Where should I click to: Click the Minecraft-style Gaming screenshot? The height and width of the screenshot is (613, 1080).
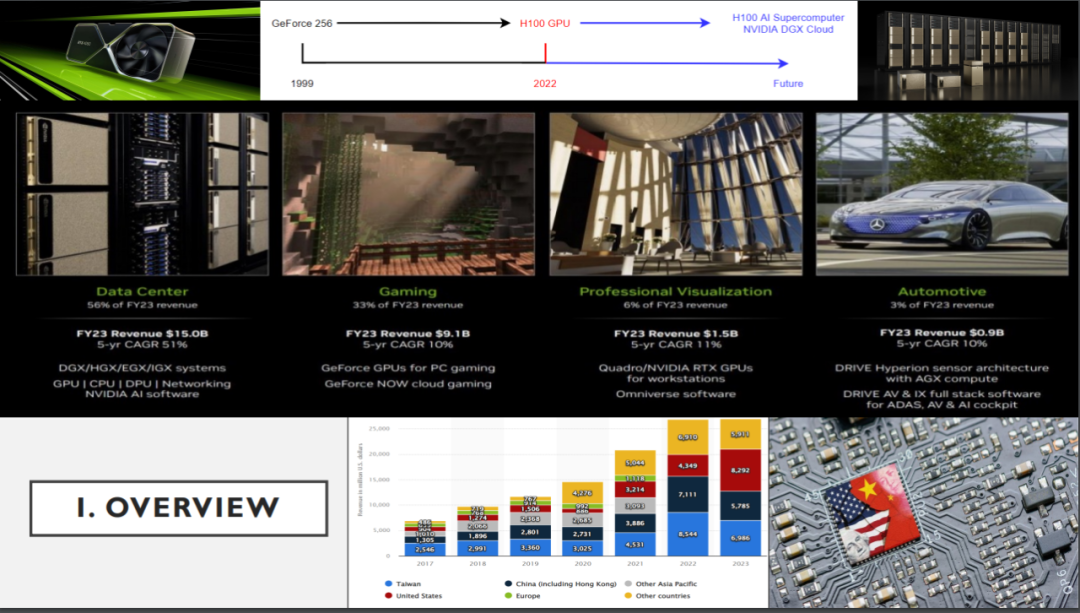coord(408,194)
